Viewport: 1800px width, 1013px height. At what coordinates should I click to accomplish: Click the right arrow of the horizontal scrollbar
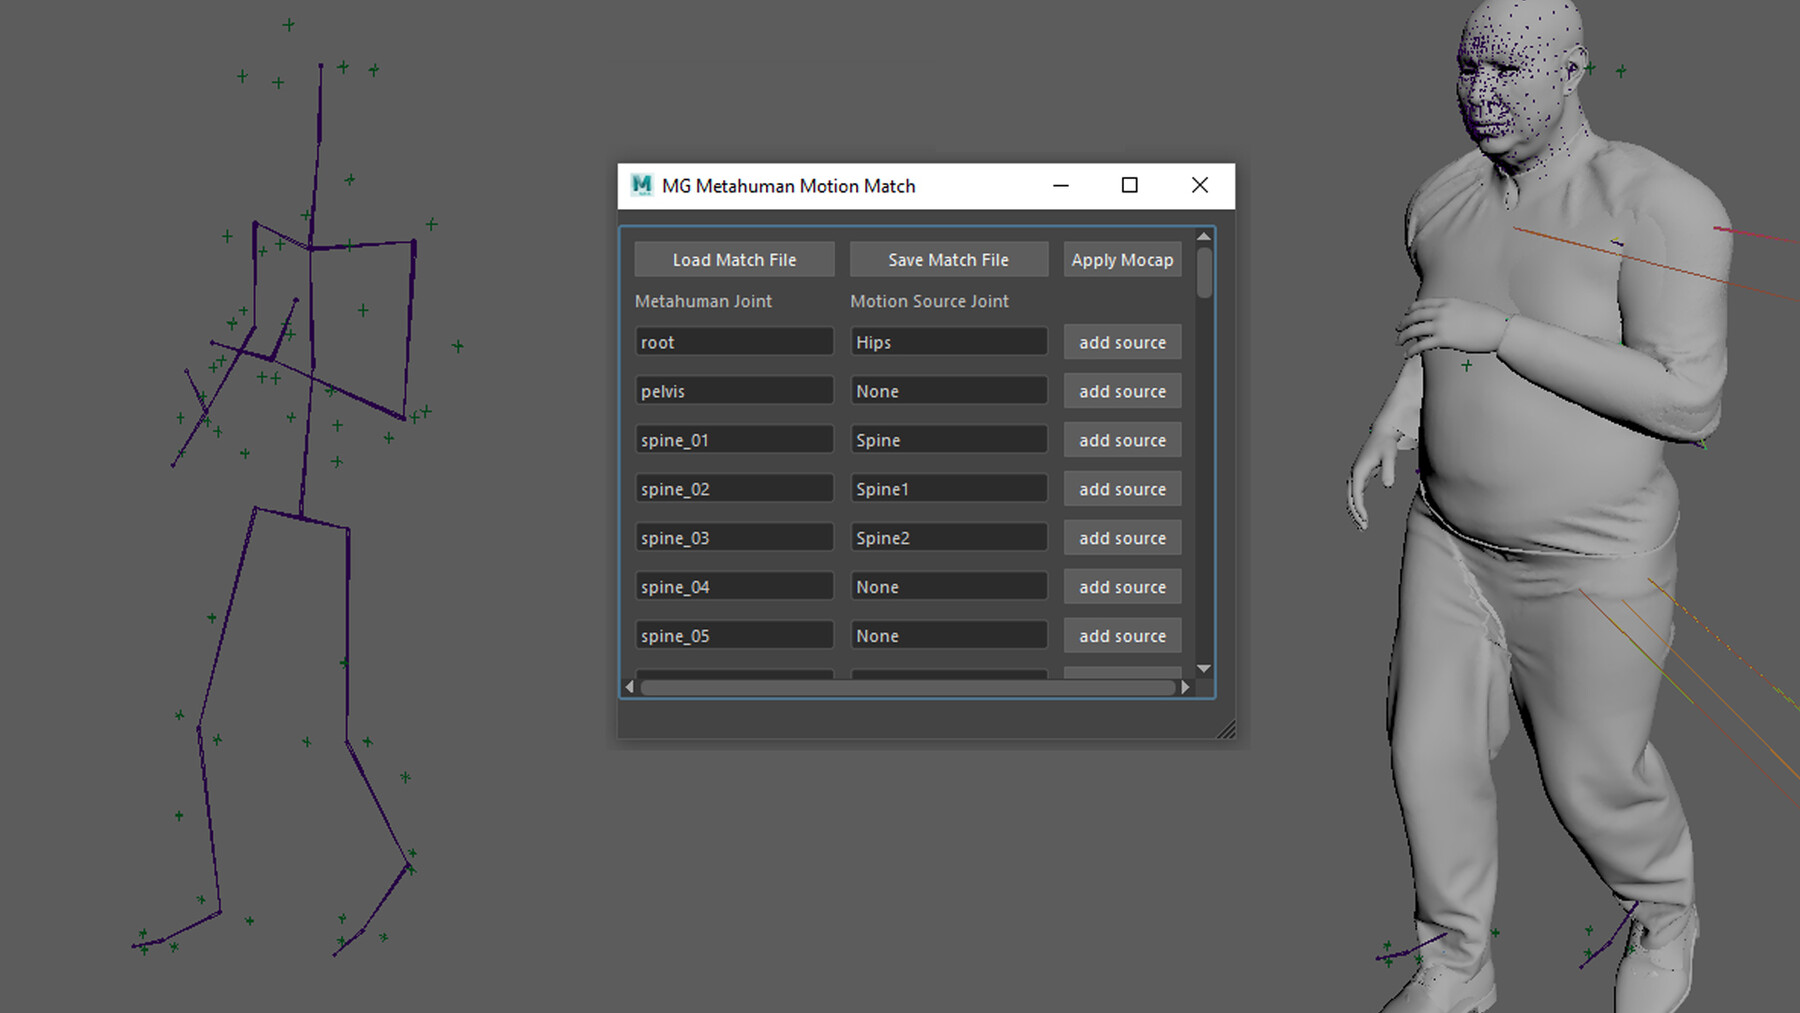click(x=1186, y=686)
